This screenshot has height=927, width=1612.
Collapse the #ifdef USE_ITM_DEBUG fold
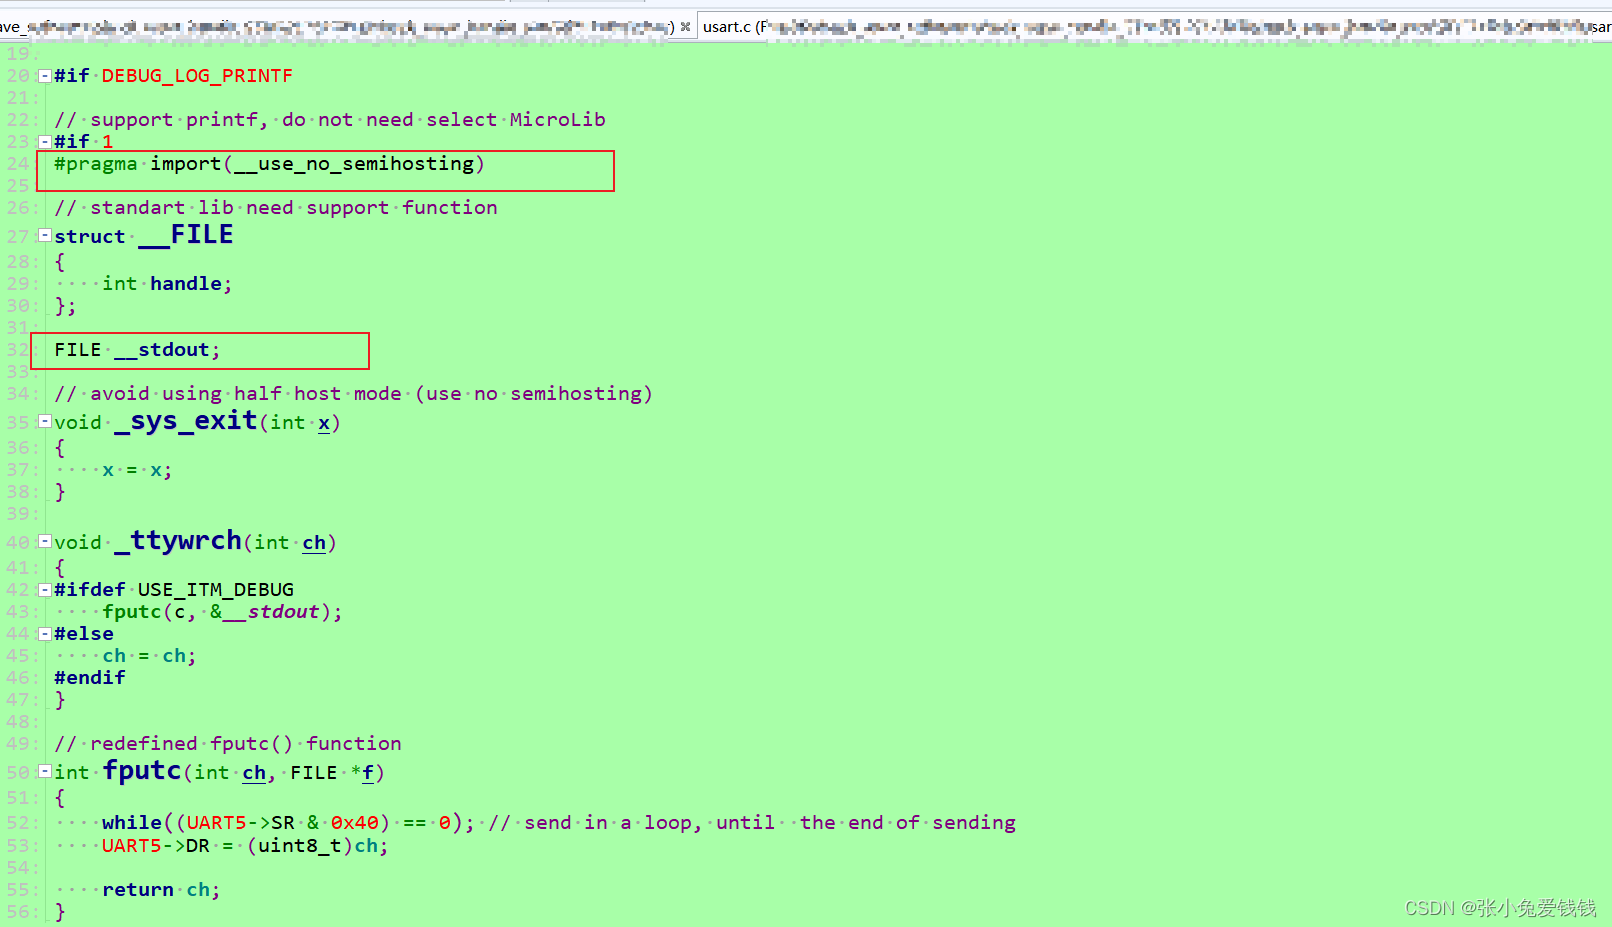pos(45,590)
